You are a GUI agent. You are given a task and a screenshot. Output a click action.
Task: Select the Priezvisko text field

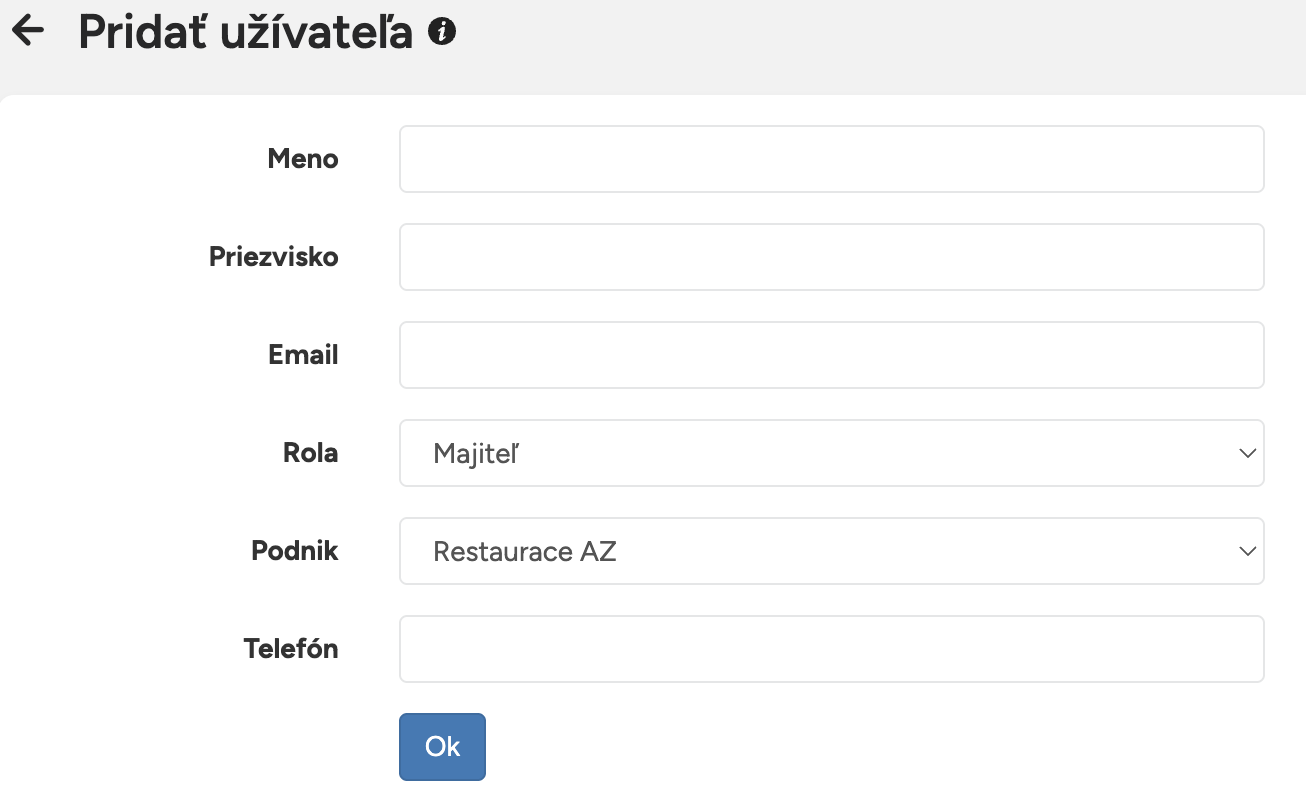832,257
